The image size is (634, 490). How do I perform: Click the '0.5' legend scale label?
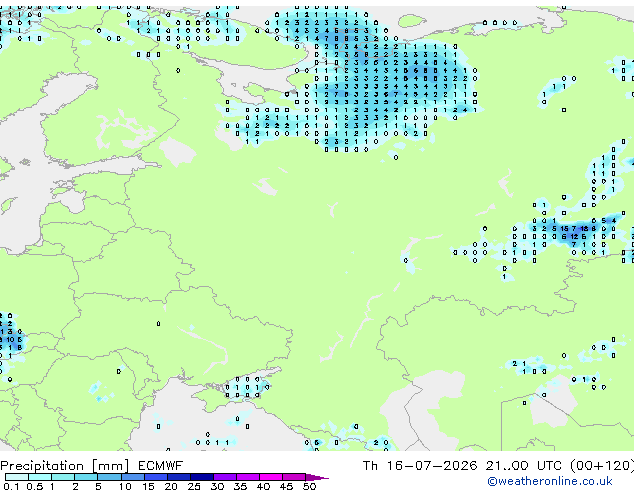[35, 486]
